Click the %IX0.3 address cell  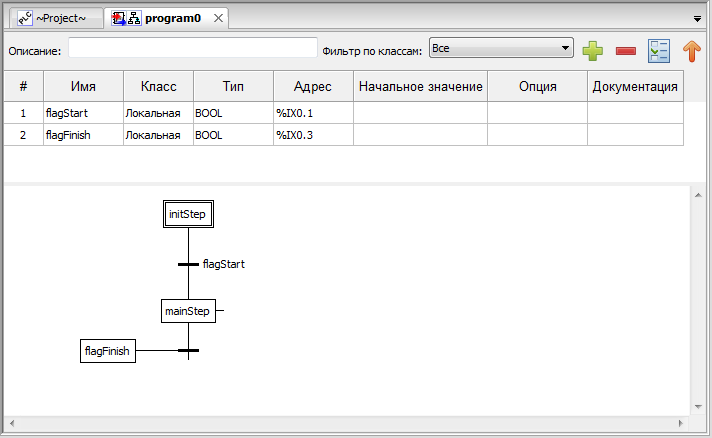(312, 135)
